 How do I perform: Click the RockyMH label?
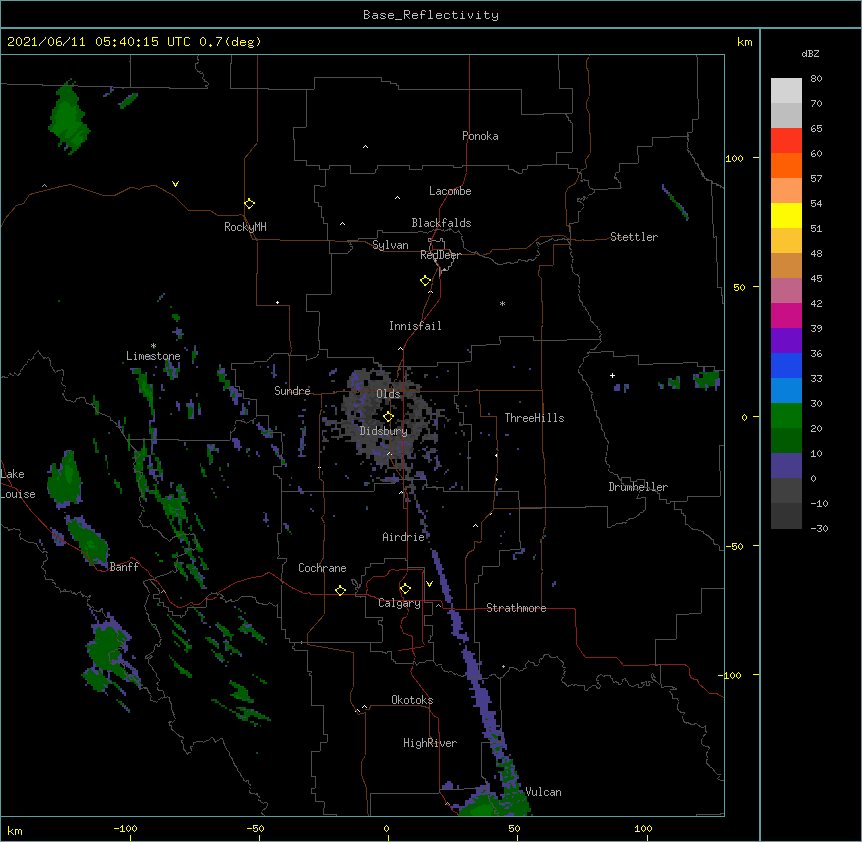click(245, 227)
